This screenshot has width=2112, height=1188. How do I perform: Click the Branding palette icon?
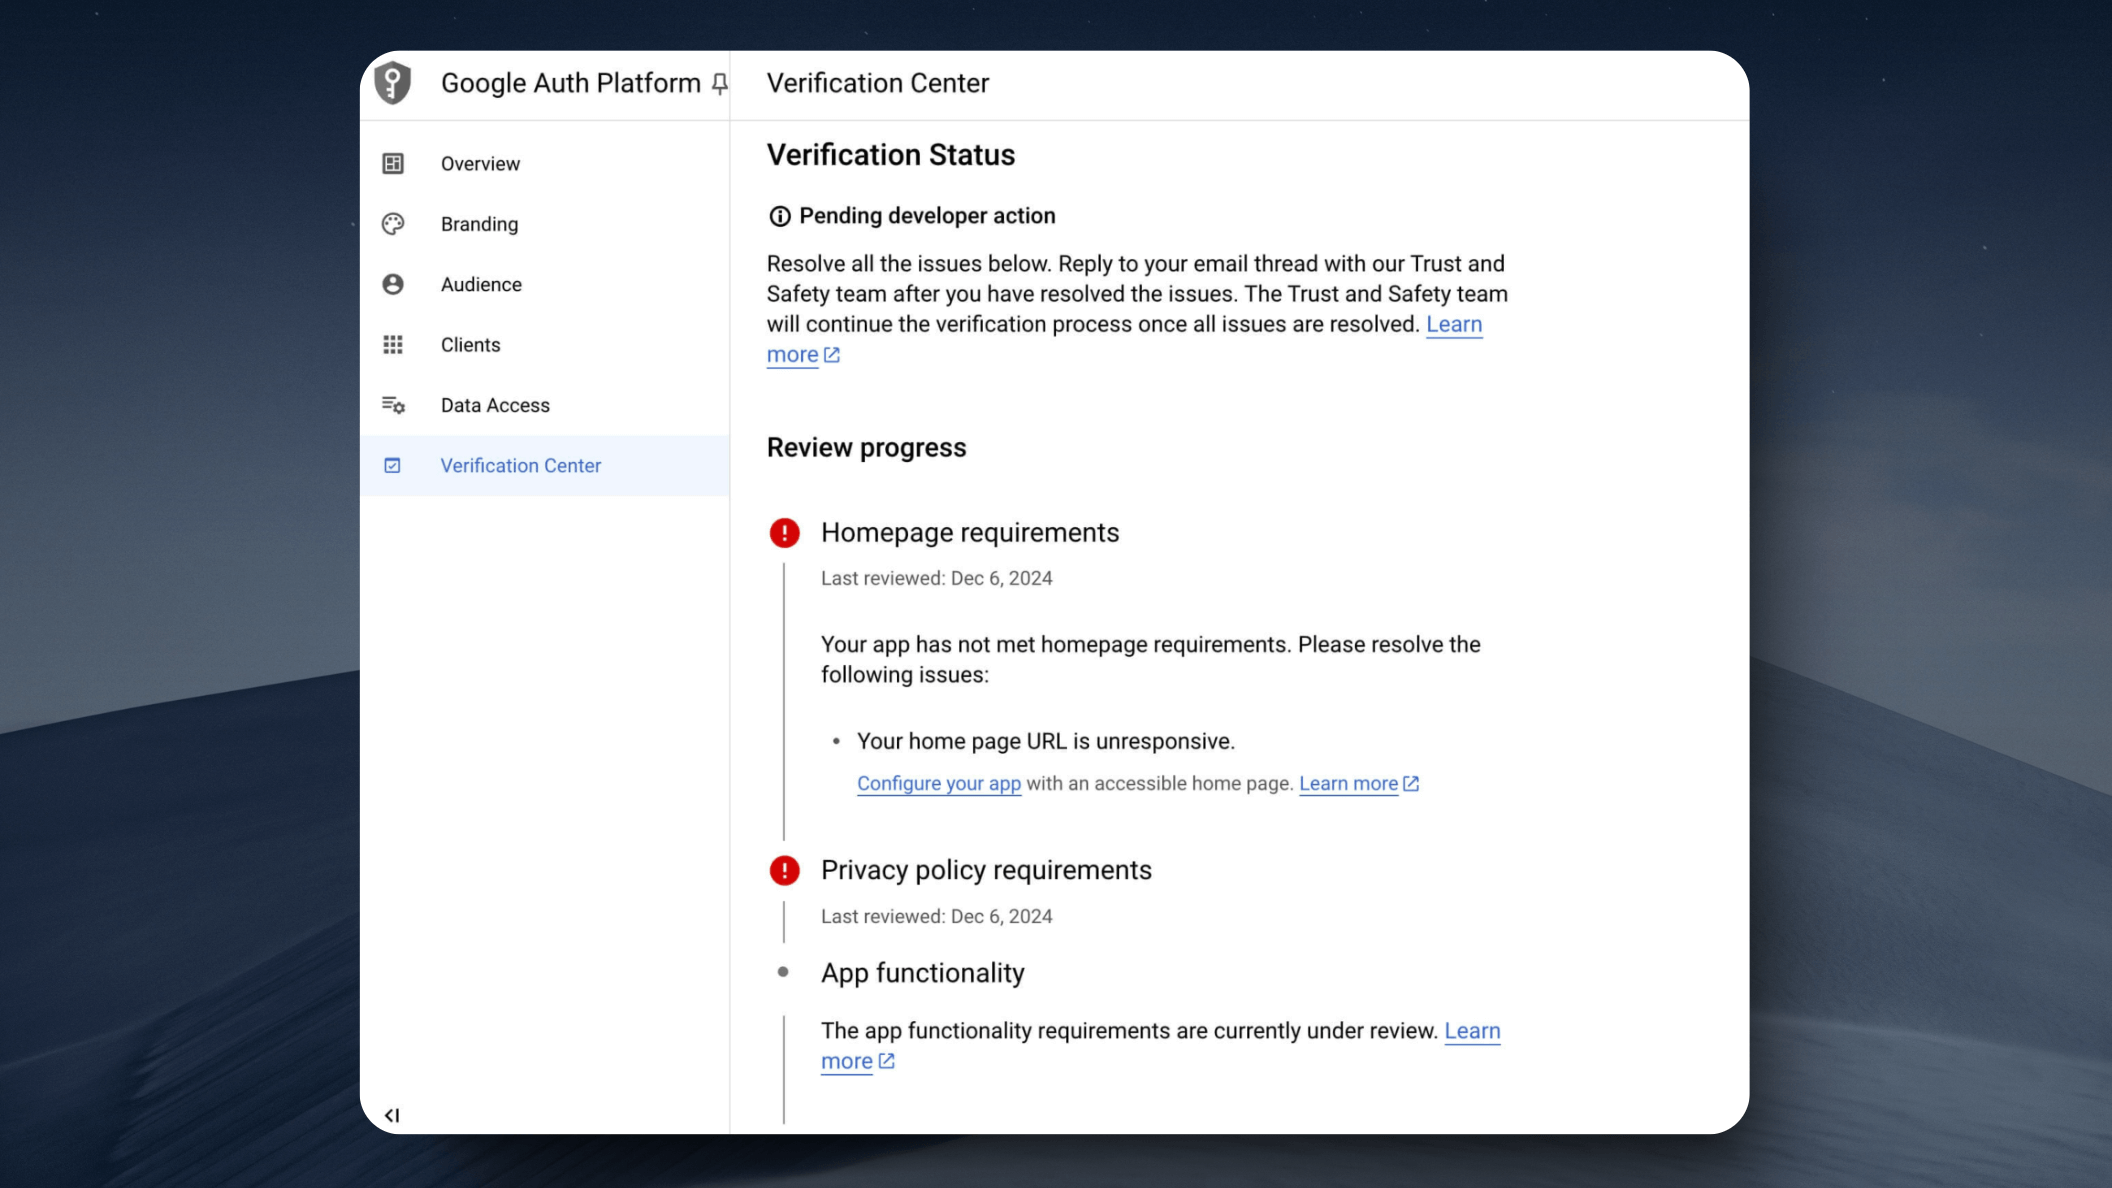[393, 224]
